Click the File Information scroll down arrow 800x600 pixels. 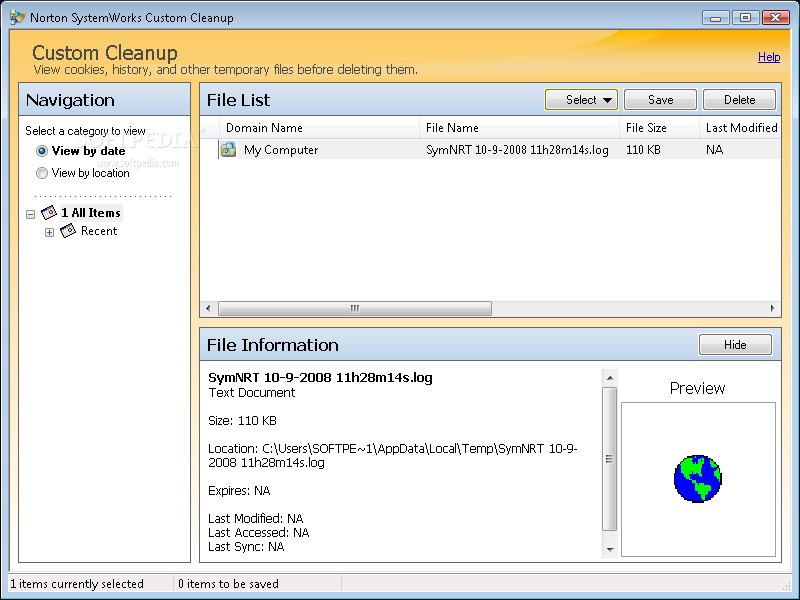pyautogui.click(x=610, y=549)
